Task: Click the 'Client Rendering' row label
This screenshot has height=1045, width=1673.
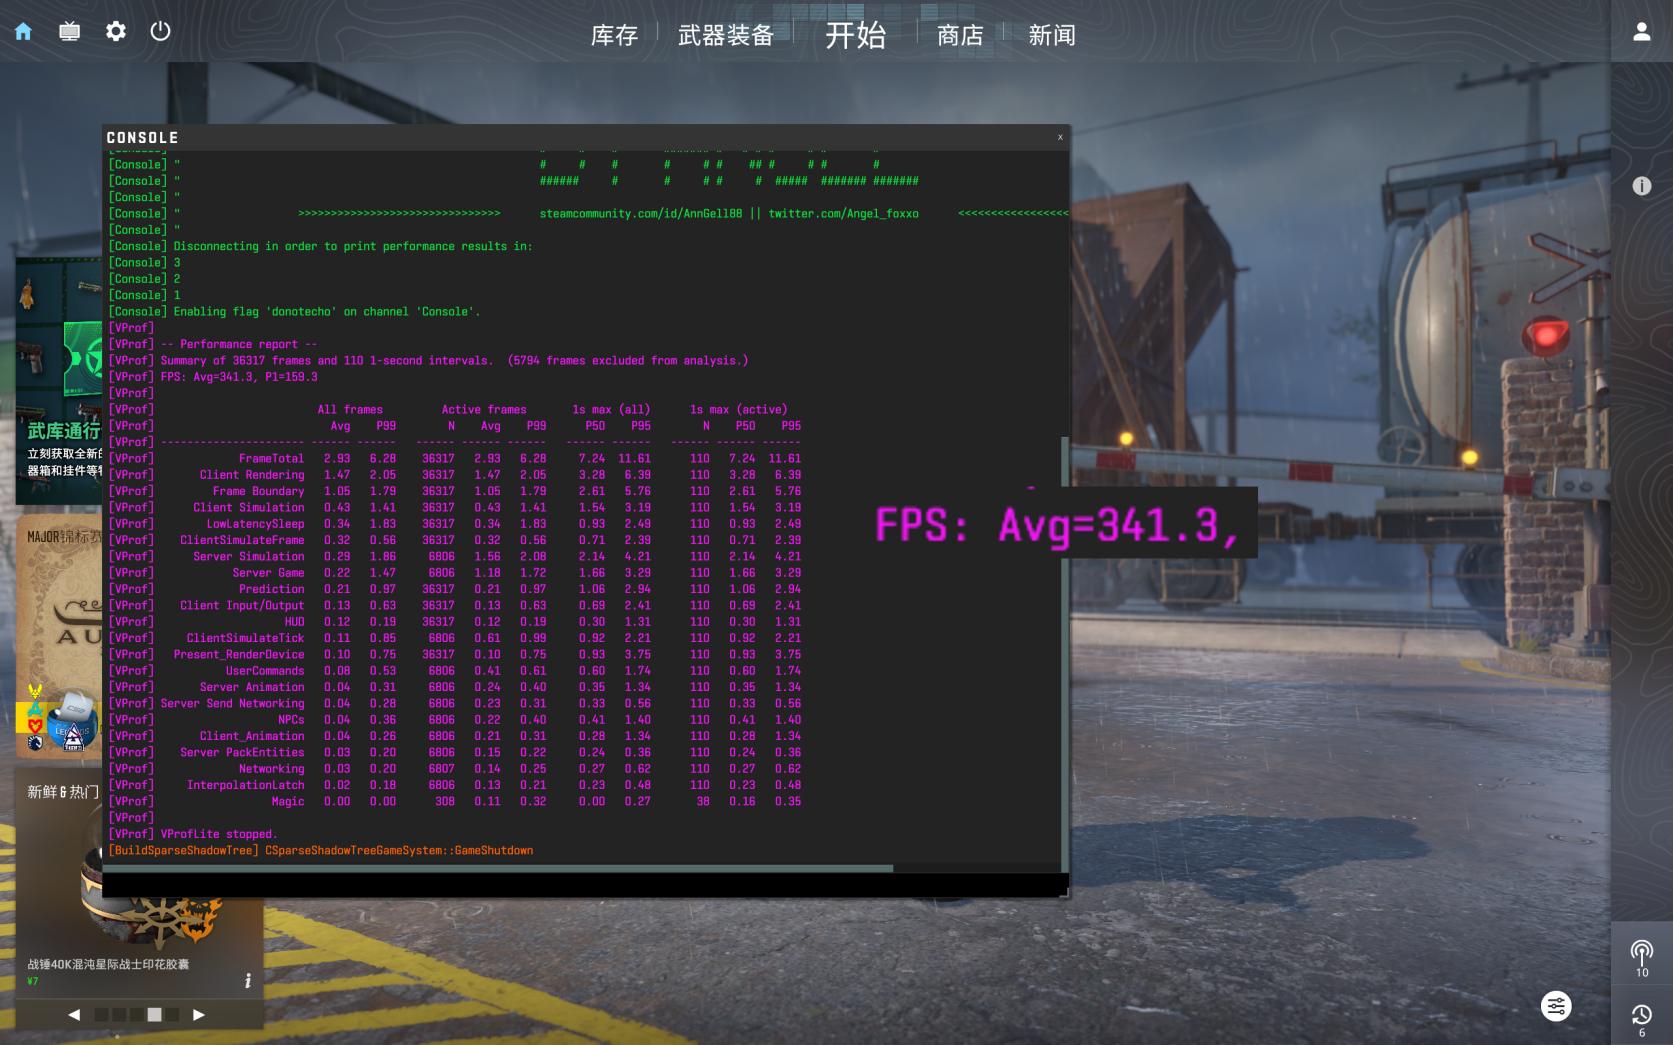Action: (252, 475)
